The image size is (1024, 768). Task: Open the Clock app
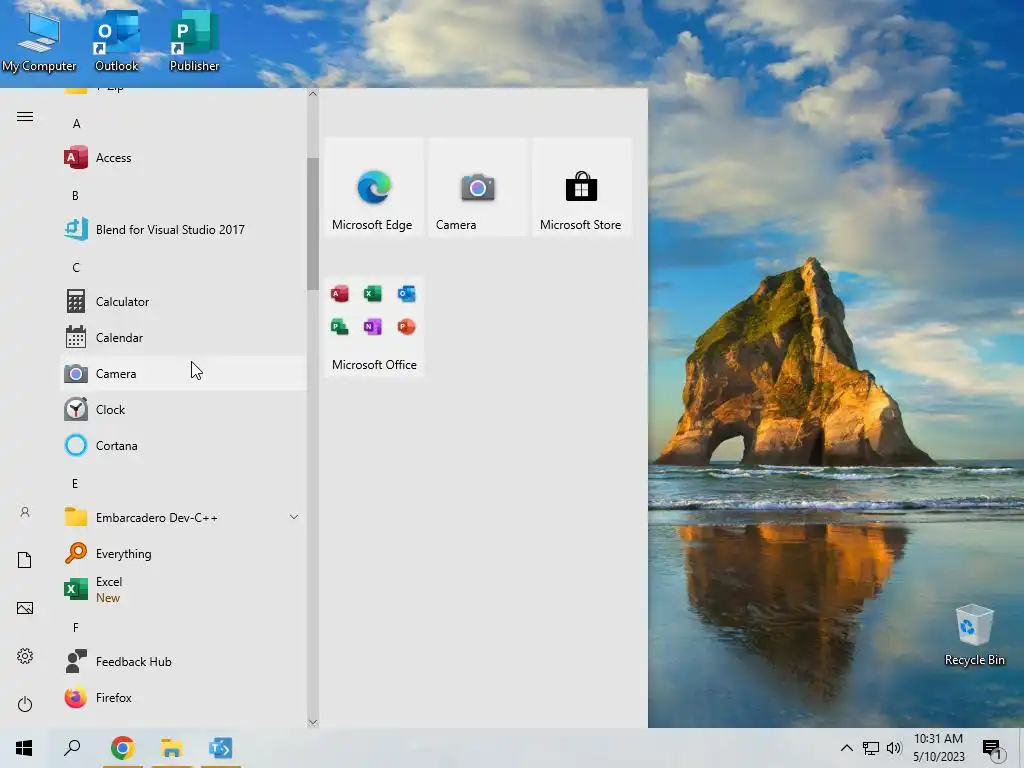[183, 409]
